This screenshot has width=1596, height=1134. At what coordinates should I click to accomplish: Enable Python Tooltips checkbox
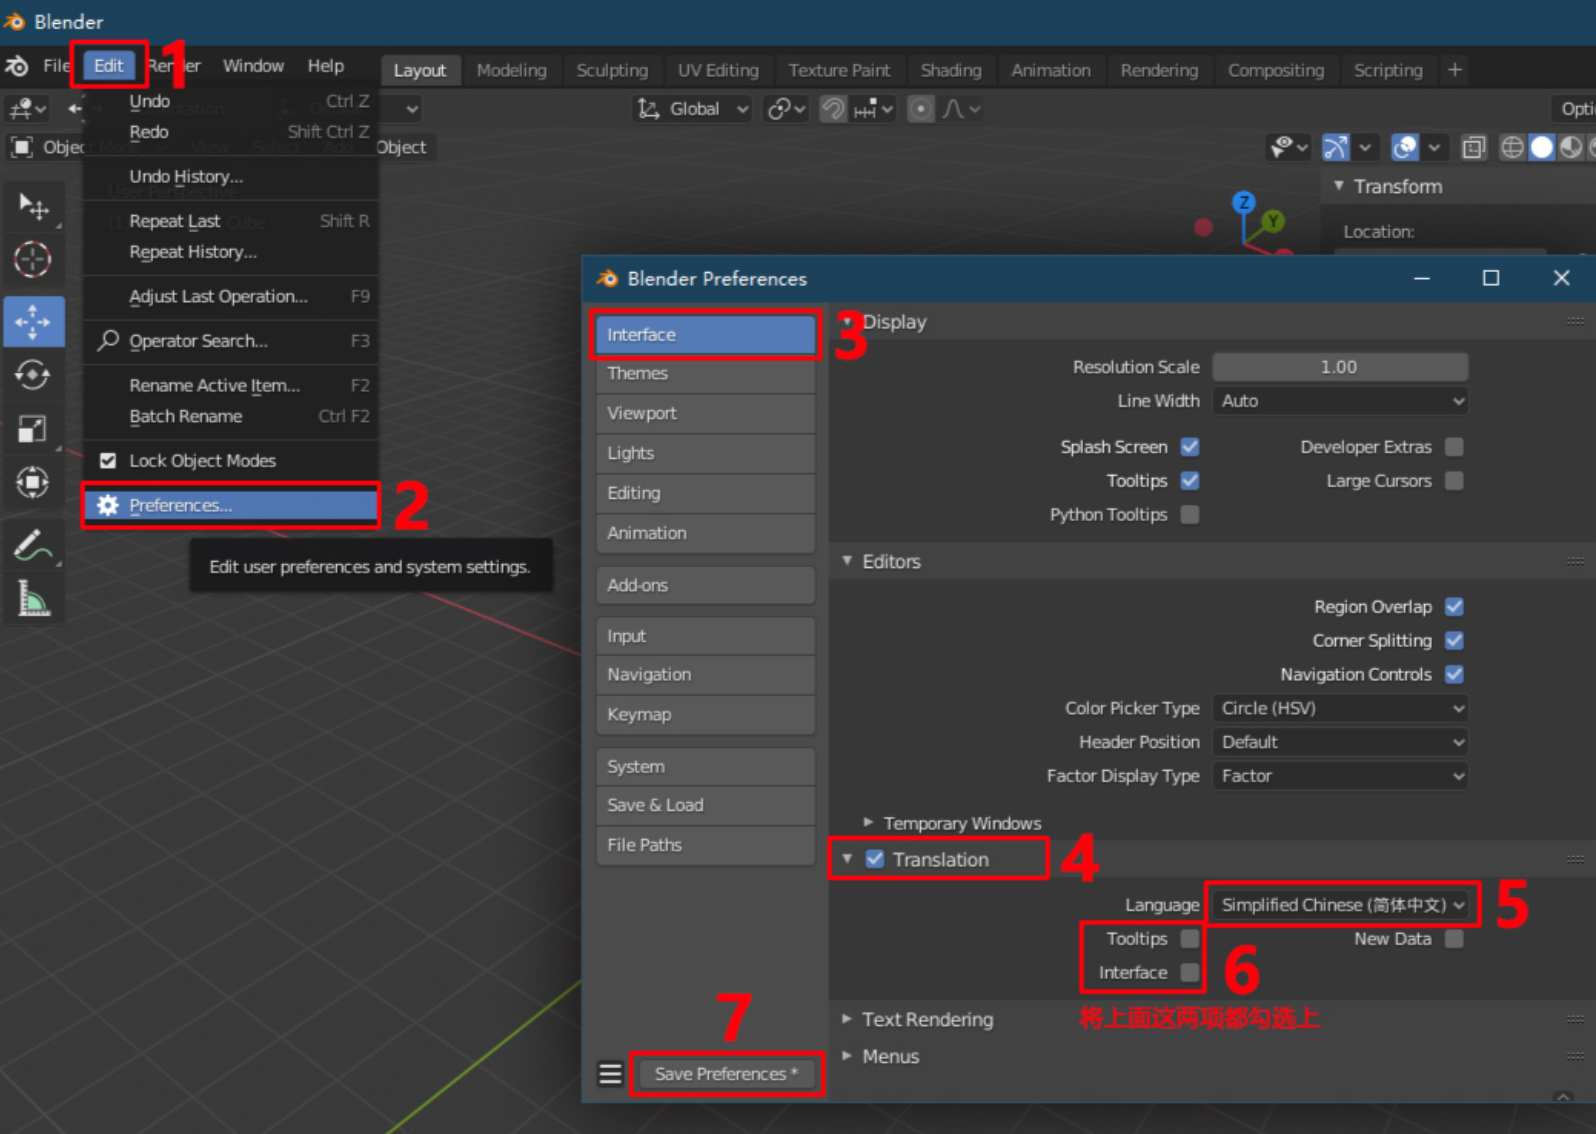[1190, 515]
